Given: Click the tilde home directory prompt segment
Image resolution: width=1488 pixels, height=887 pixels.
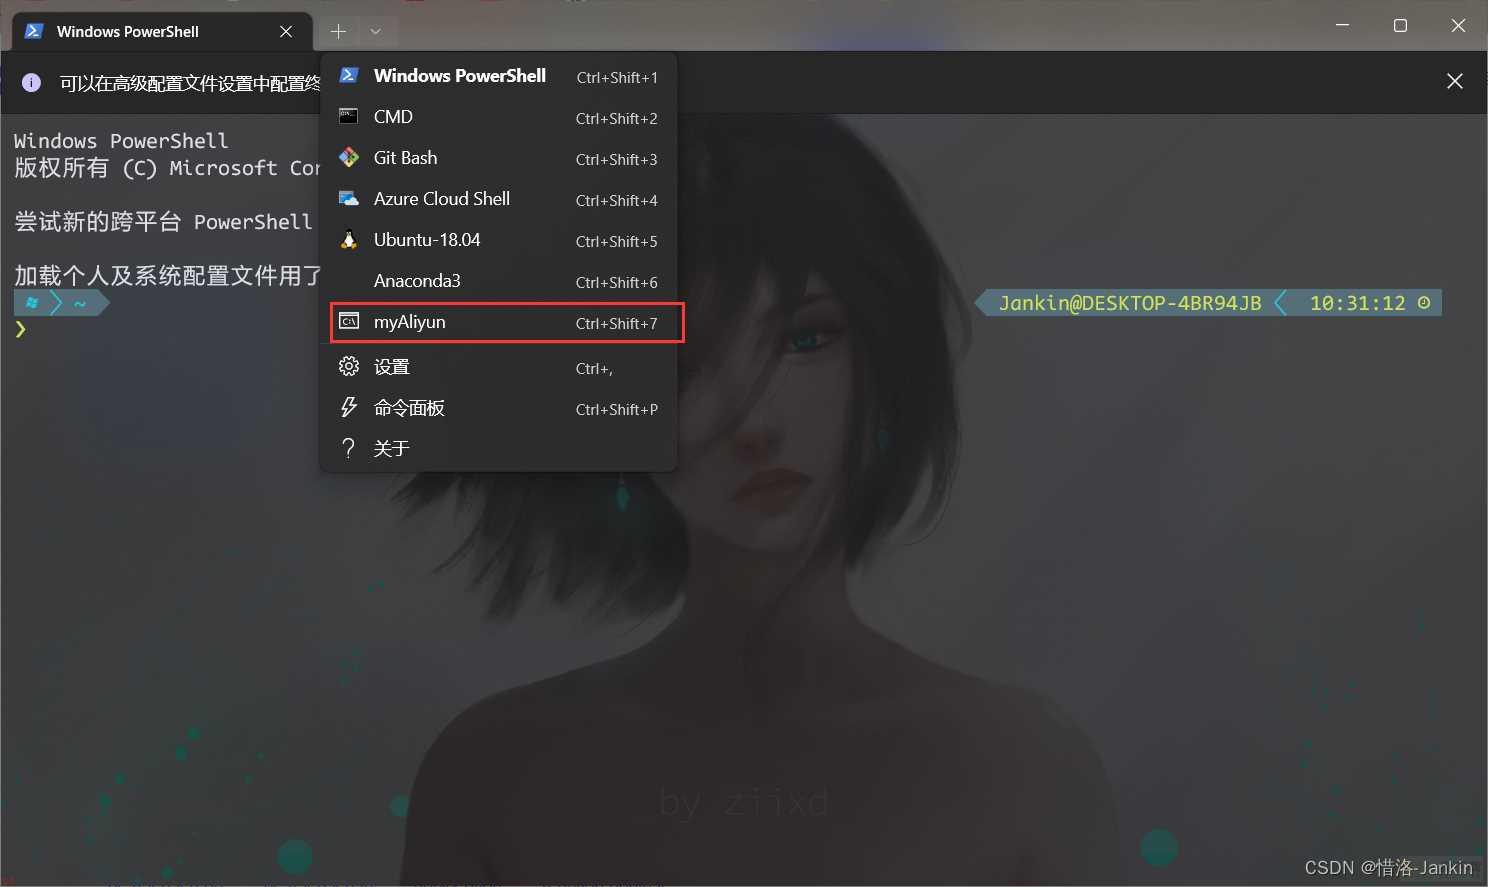Looking at the screenshot, I should (80, 303).
